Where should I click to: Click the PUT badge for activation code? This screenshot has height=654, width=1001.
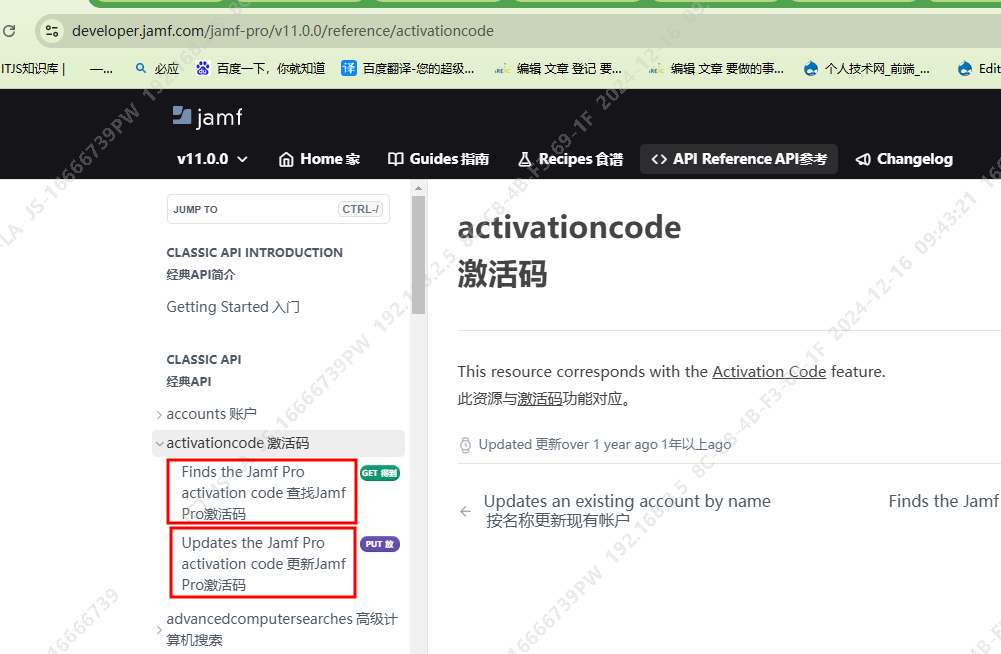point(380,544)
